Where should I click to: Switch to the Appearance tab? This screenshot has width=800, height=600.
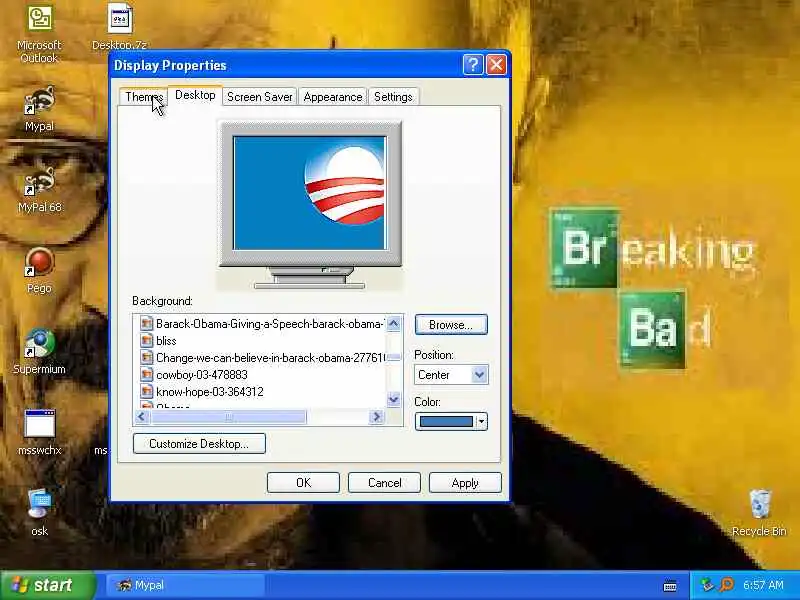(333, 97)
